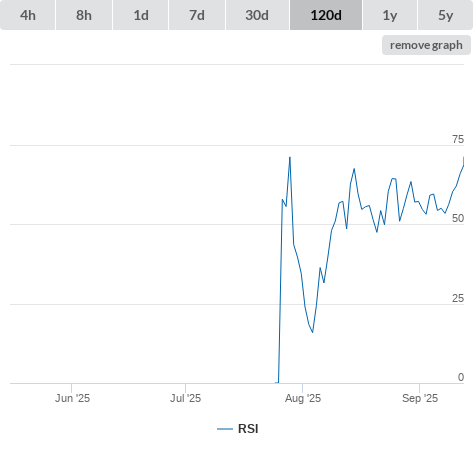Click the active 120d range tab
The width and height of the screenshot is (474, 455).
click(326, 15)
